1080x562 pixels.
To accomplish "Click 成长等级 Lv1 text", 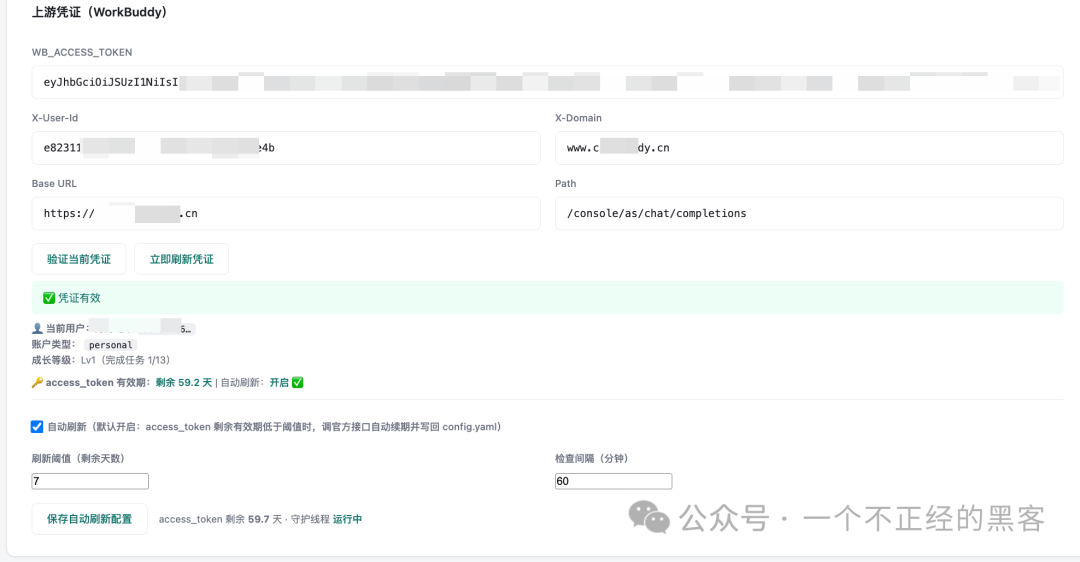I will point(101,360).
